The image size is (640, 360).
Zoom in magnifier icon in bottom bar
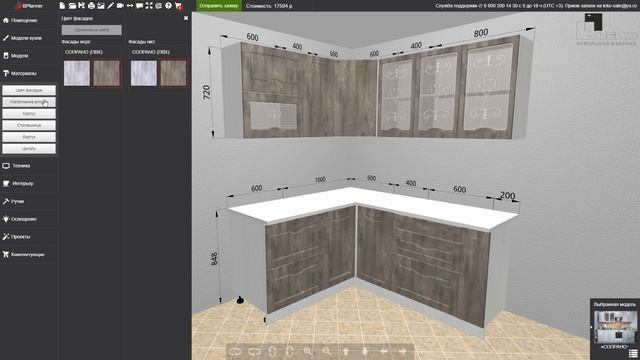click(308, 351)
